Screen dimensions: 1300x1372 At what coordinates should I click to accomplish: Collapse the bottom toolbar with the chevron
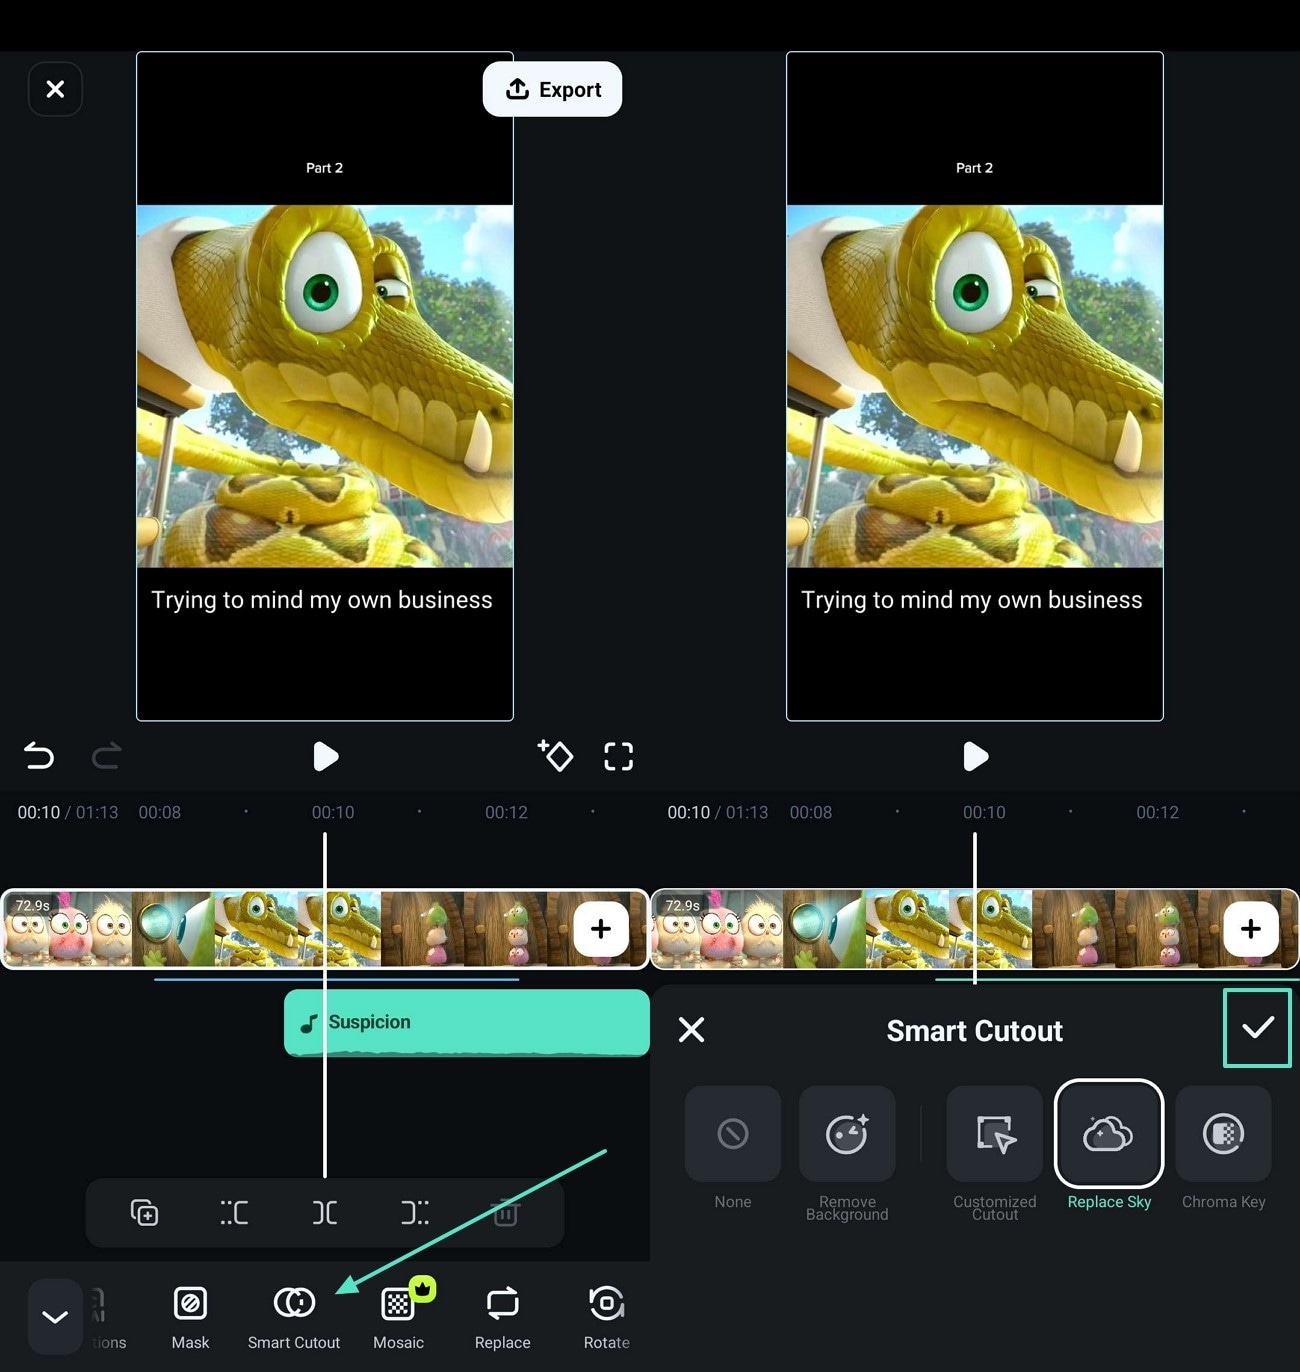tap(55, 1316)
